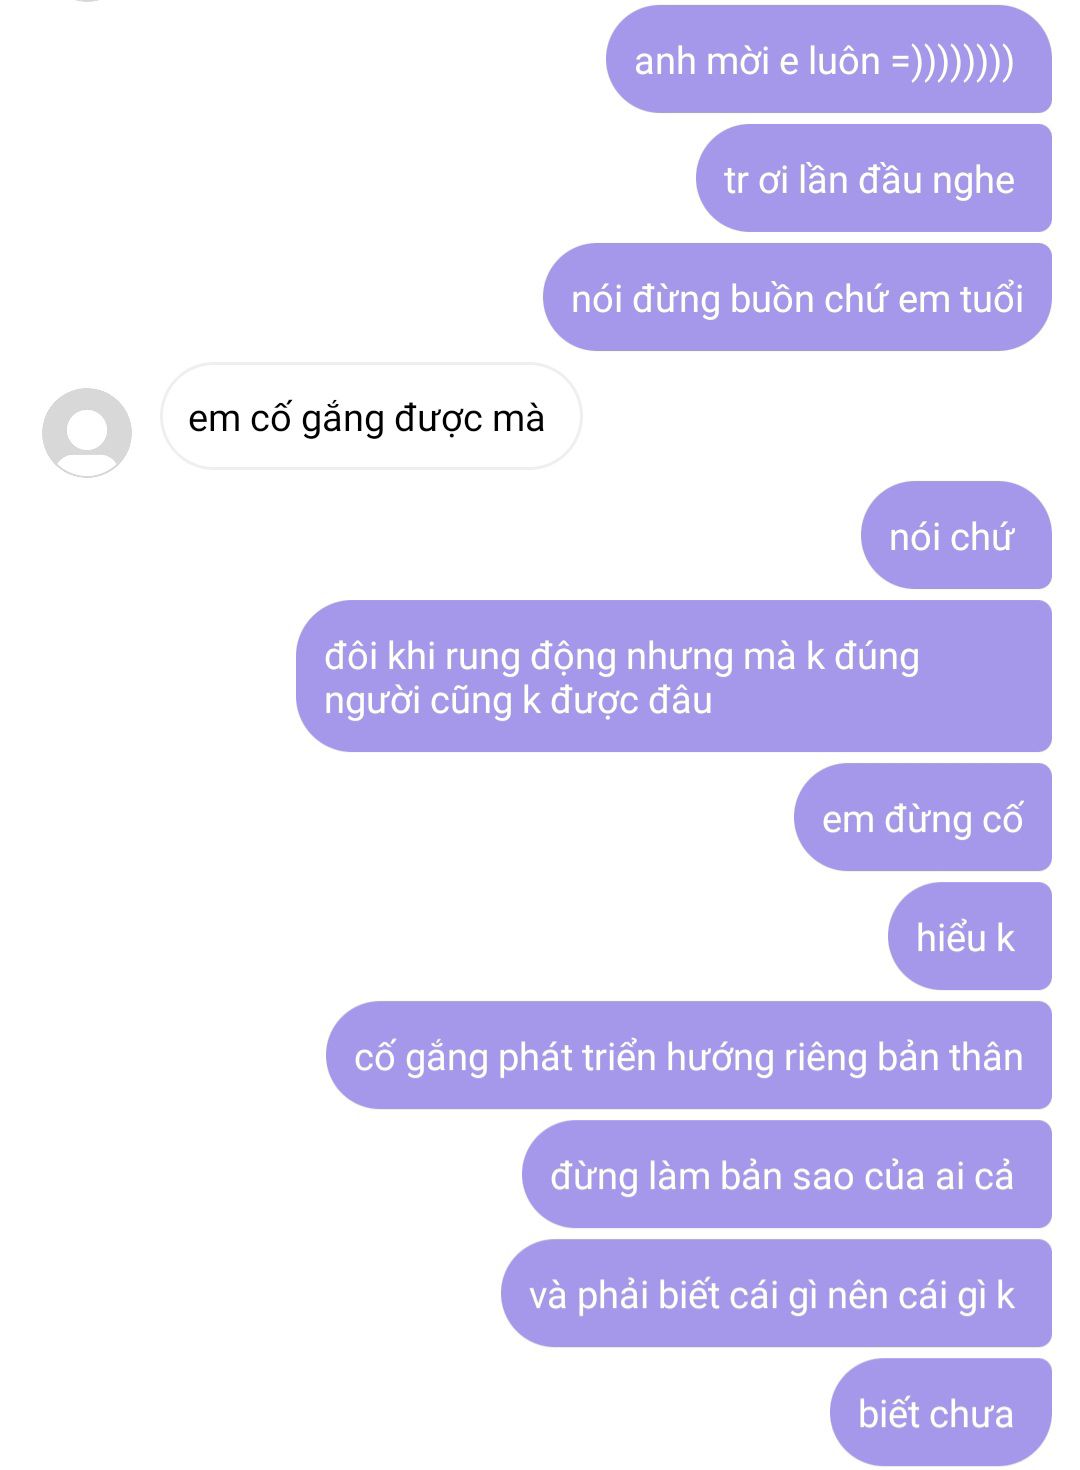Tap the "hiểu k" message

point(970,937)
